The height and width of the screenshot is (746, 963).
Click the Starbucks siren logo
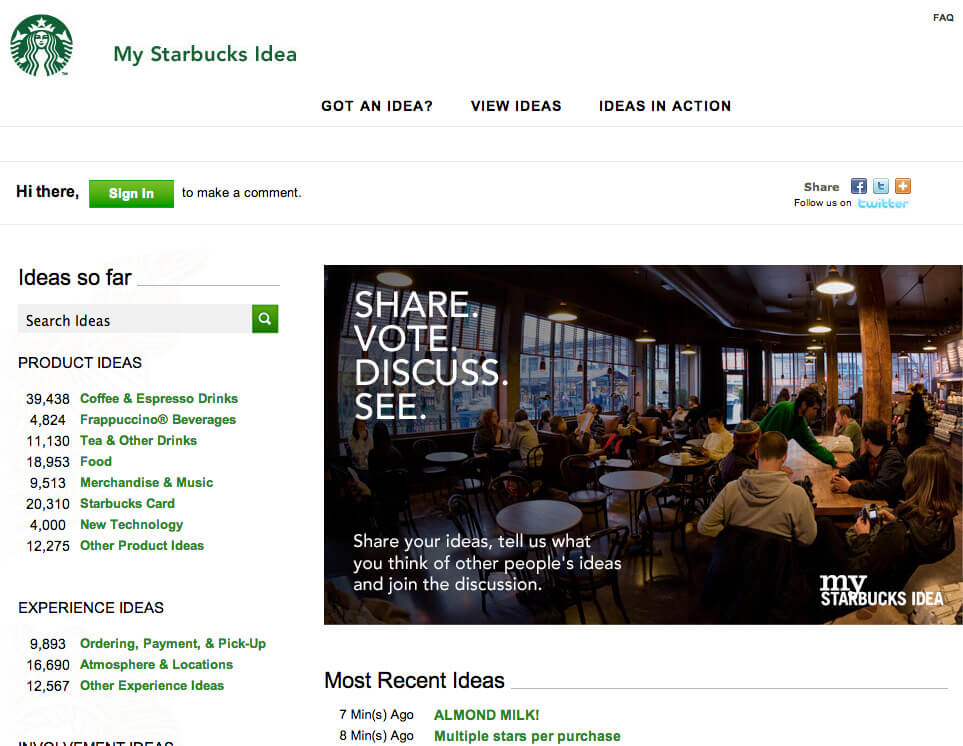[x=41, y=45]
